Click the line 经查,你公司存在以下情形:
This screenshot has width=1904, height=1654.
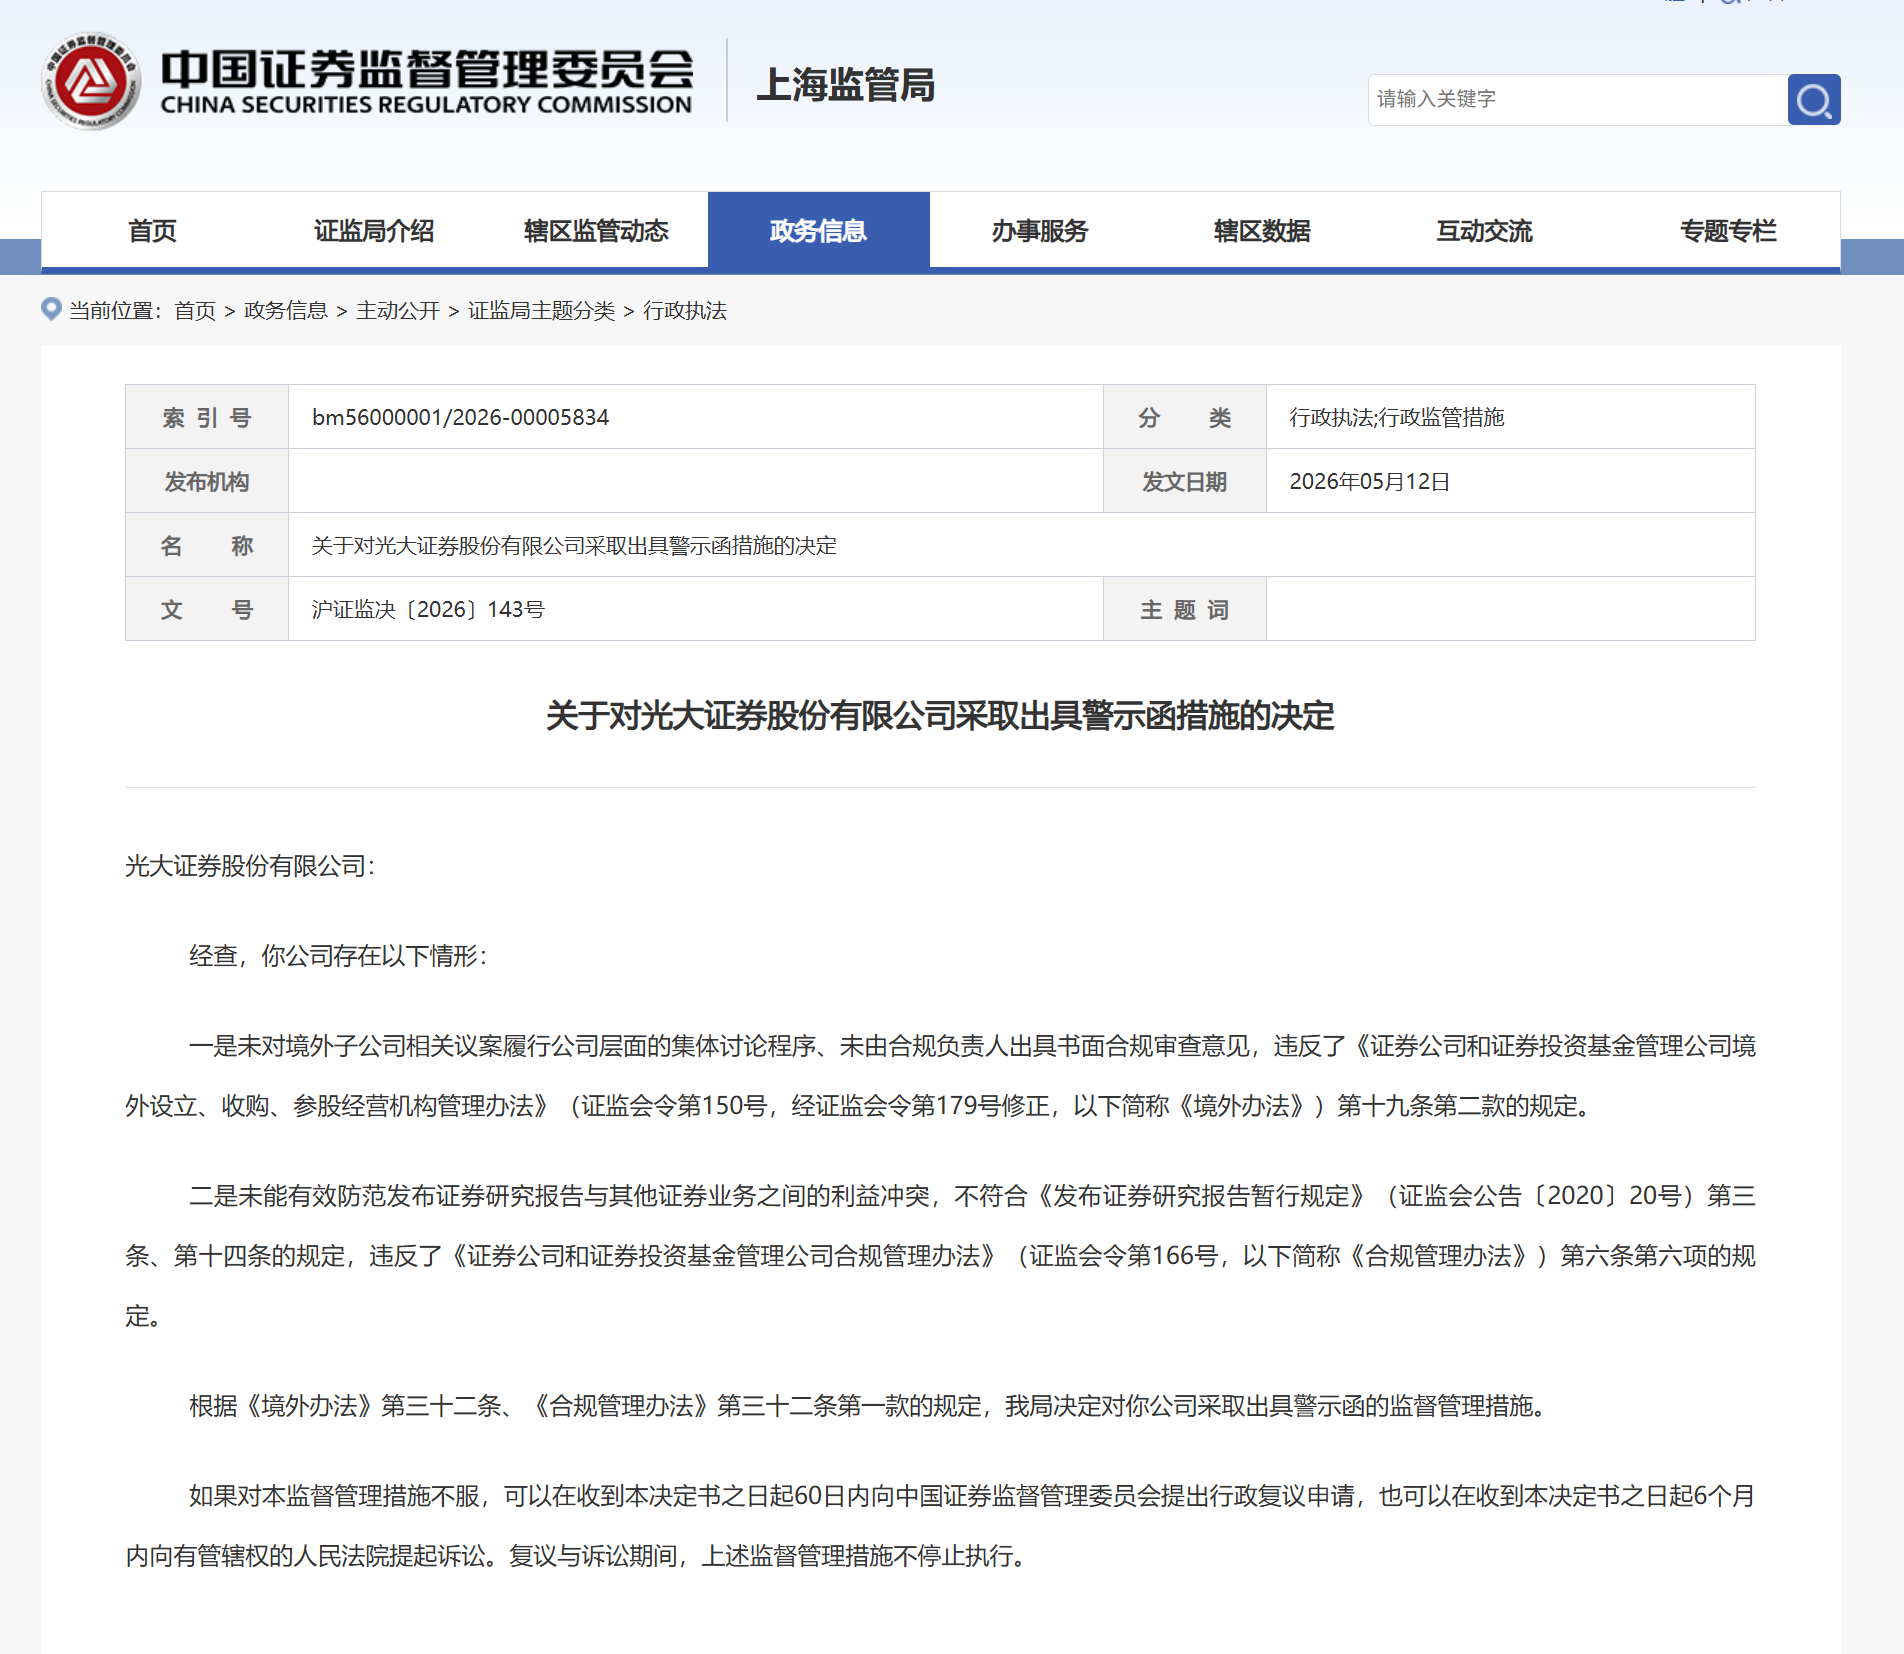pyautogui.click(x=338, y=956)
